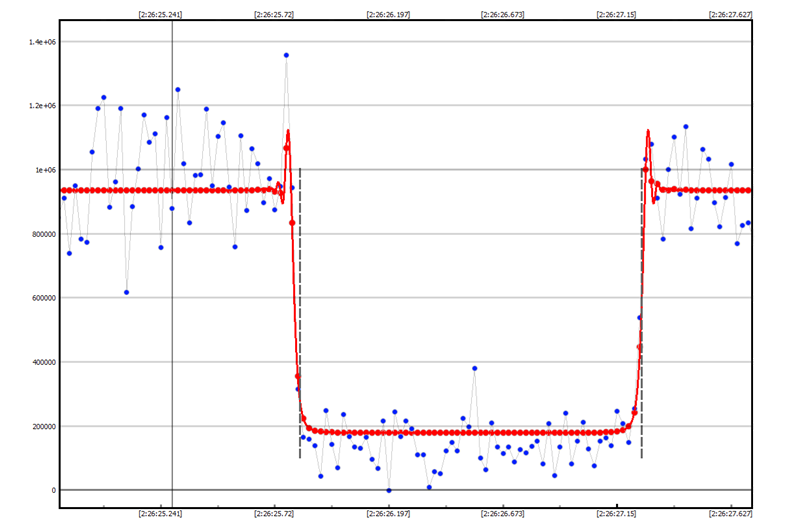Click the top axis label [2:26:25.241]
796x530 pixels.
coord(160,15)
